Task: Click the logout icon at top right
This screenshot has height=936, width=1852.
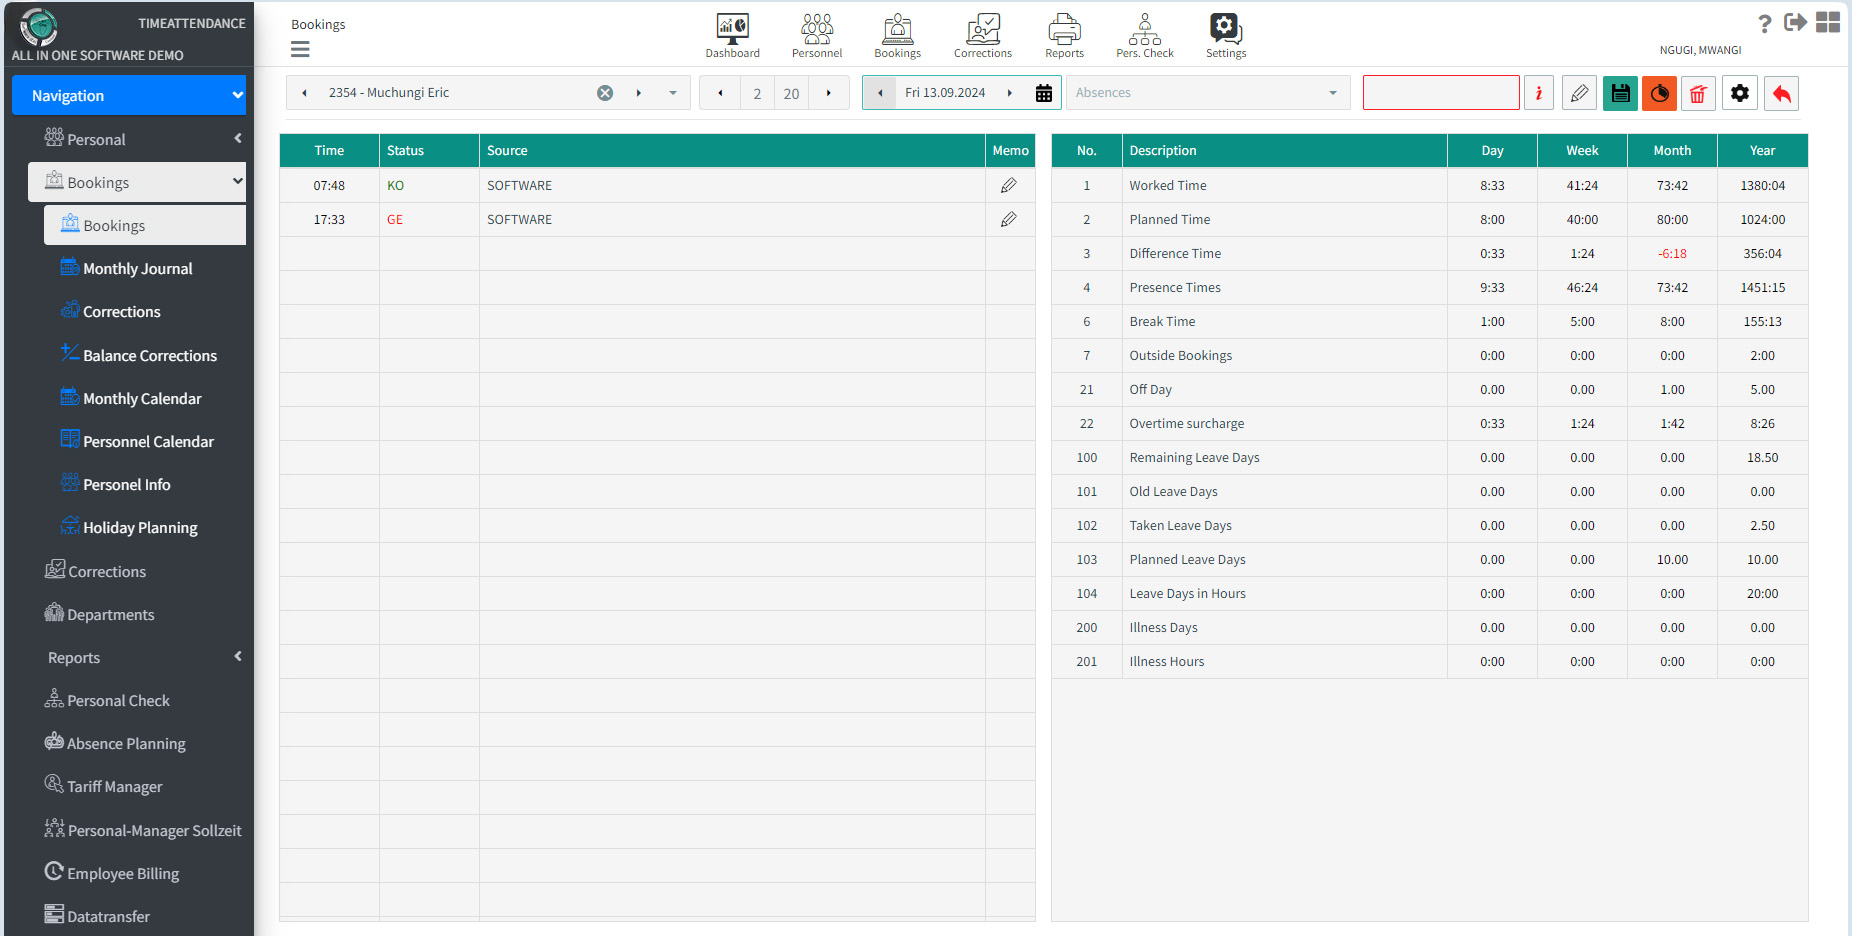Action: [1795, 22]
